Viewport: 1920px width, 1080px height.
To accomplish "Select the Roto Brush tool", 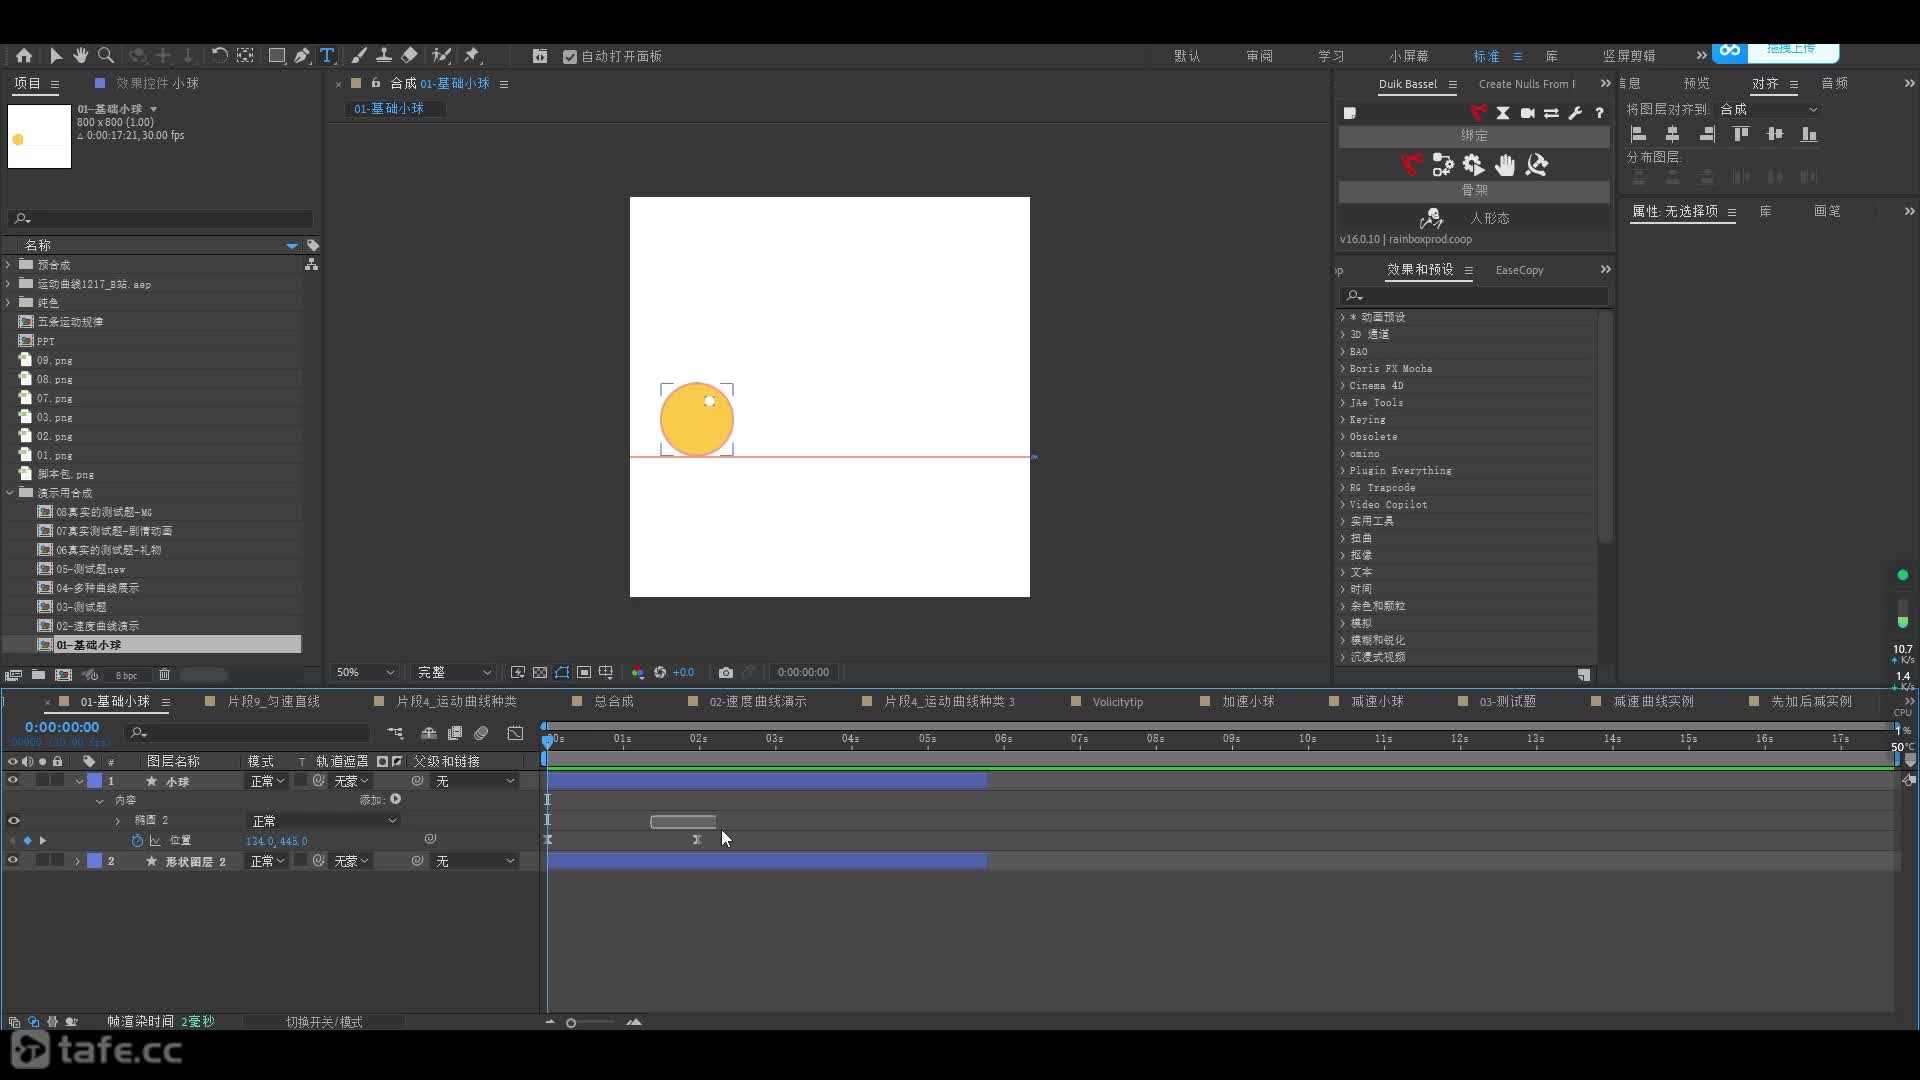I will coord(441,56).
